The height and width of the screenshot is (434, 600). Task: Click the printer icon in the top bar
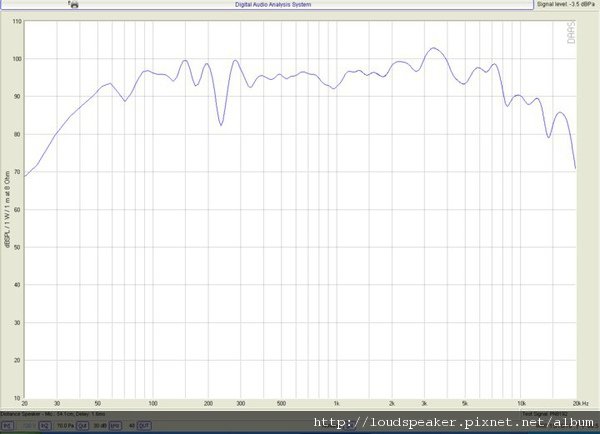pyautogui.click(x=74, y=4)
